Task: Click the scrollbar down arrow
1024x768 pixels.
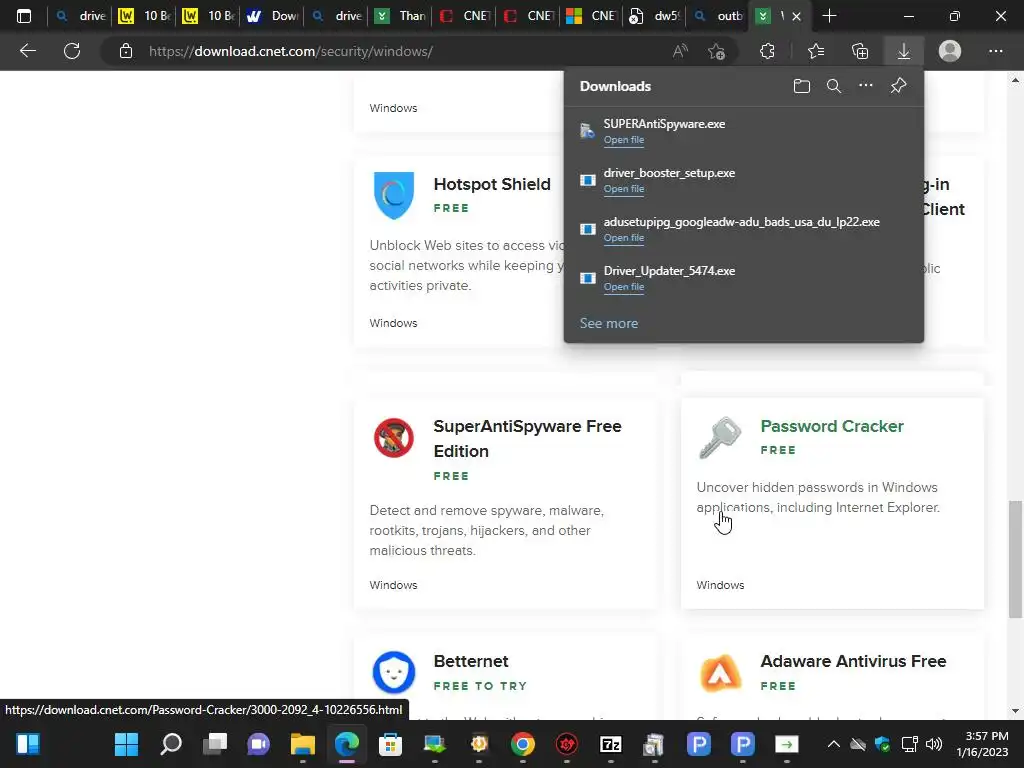Action: click(1015, 711)
